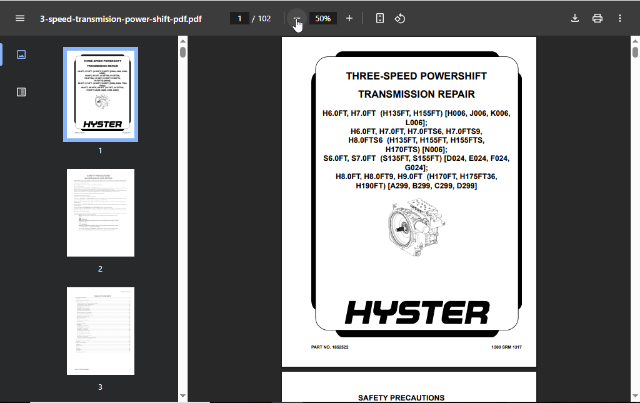Viewport: 640px width, 403px height.
Task: Select page 2 thumbnail
Action: point(100,213)
